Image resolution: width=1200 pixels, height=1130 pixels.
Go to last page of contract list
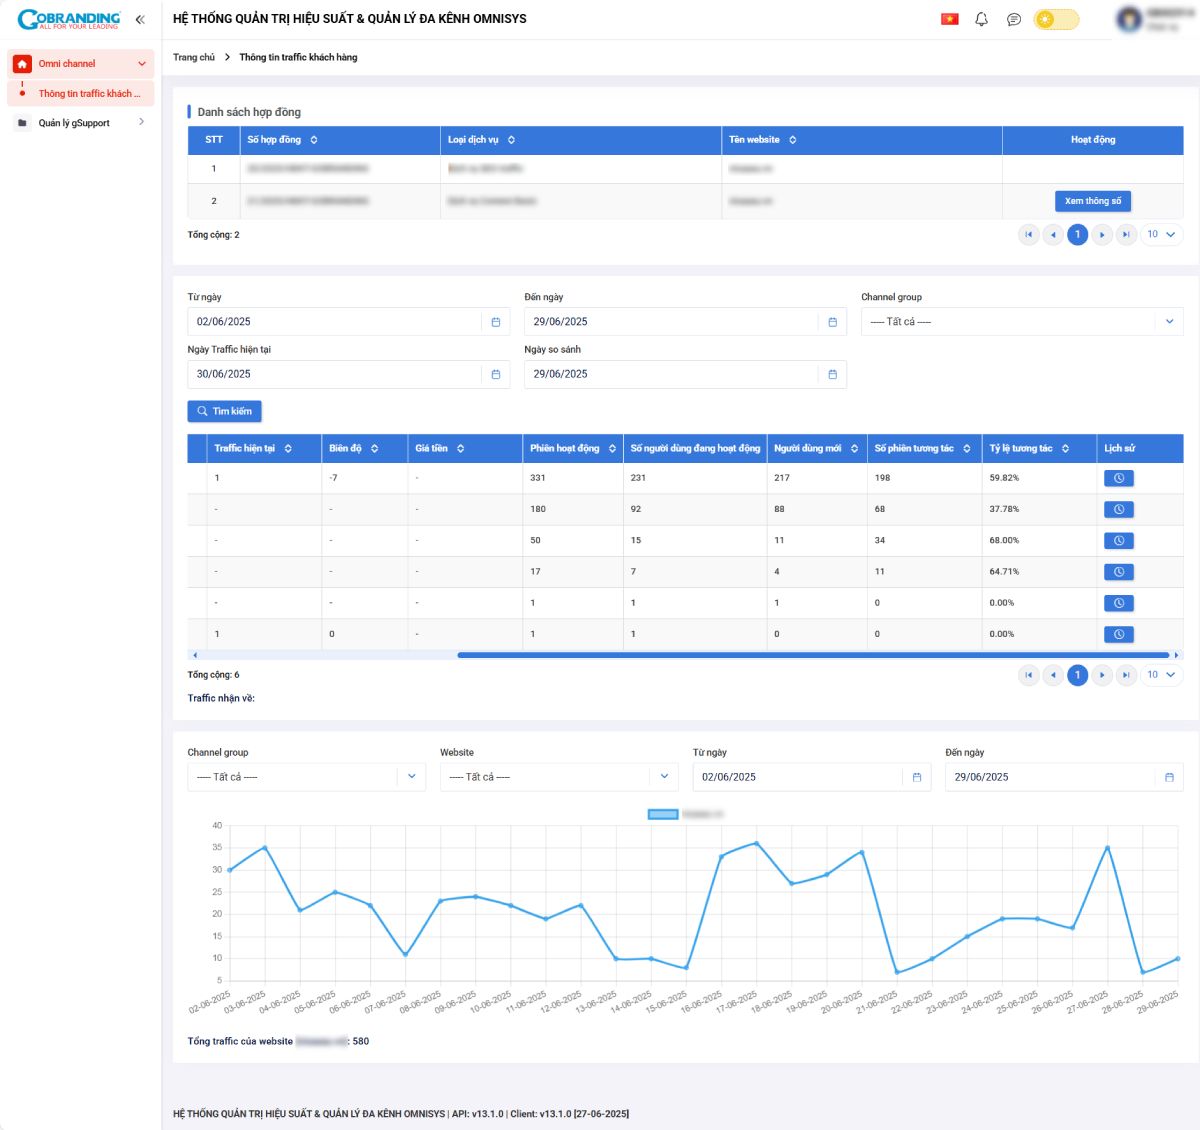(1126, 235)
